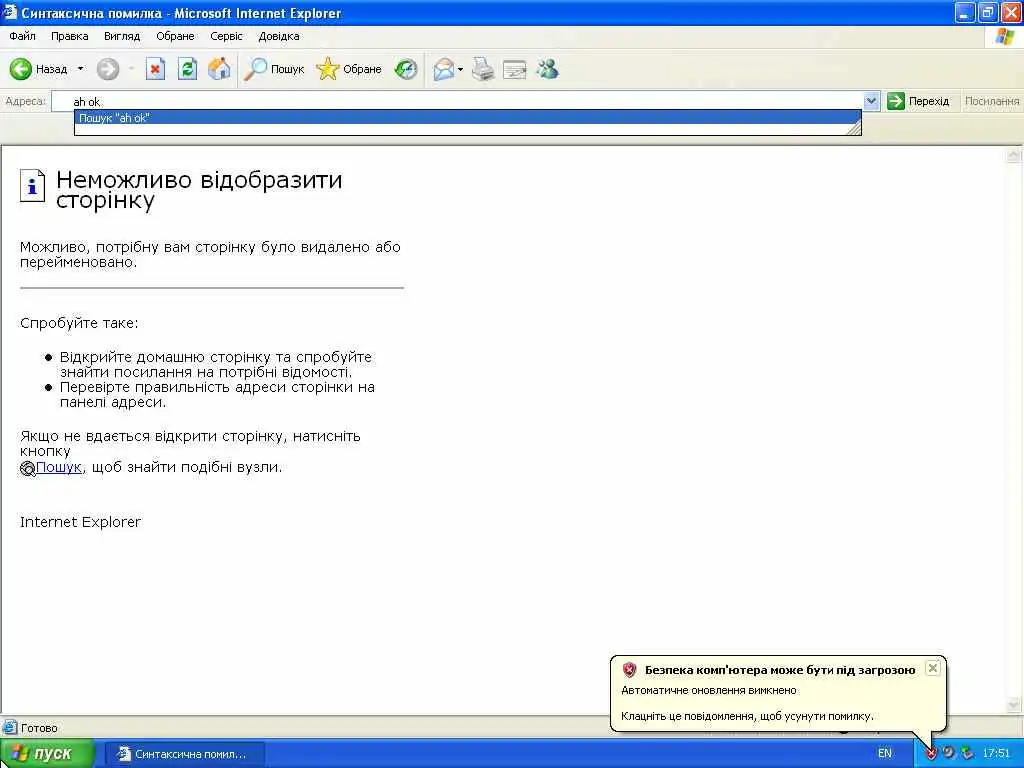Click the forward navigation arrow icon
This screenshot has width=1024, height=768.
click(108, 69)
